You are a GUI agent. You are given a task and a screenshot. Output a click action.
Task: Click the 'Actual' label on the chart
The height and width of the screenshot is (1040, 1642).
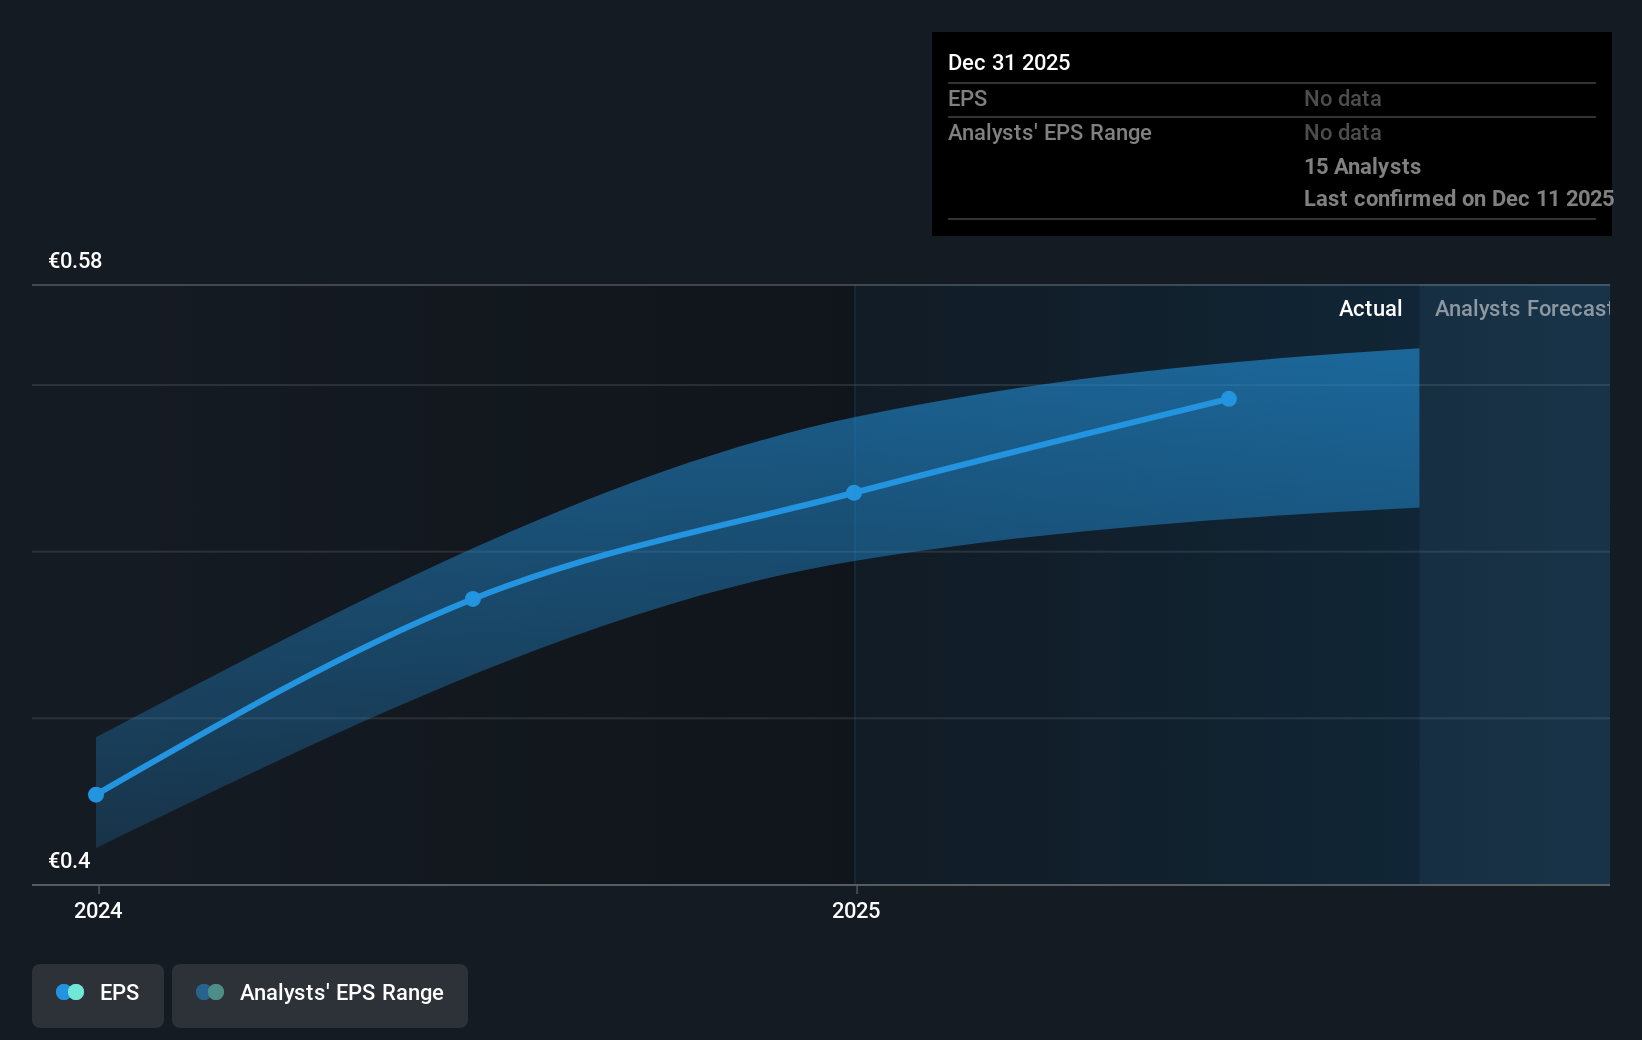click(x=1370, y=308)
